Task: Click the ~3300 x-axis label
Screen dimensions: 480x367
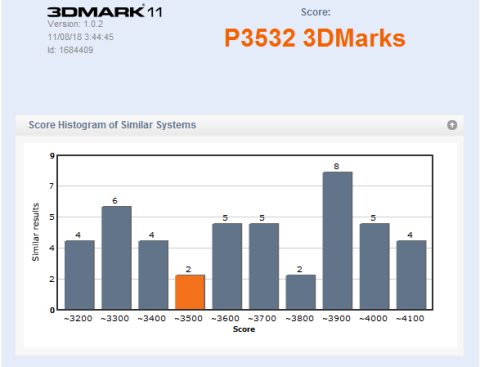Action: coord(115,319)
